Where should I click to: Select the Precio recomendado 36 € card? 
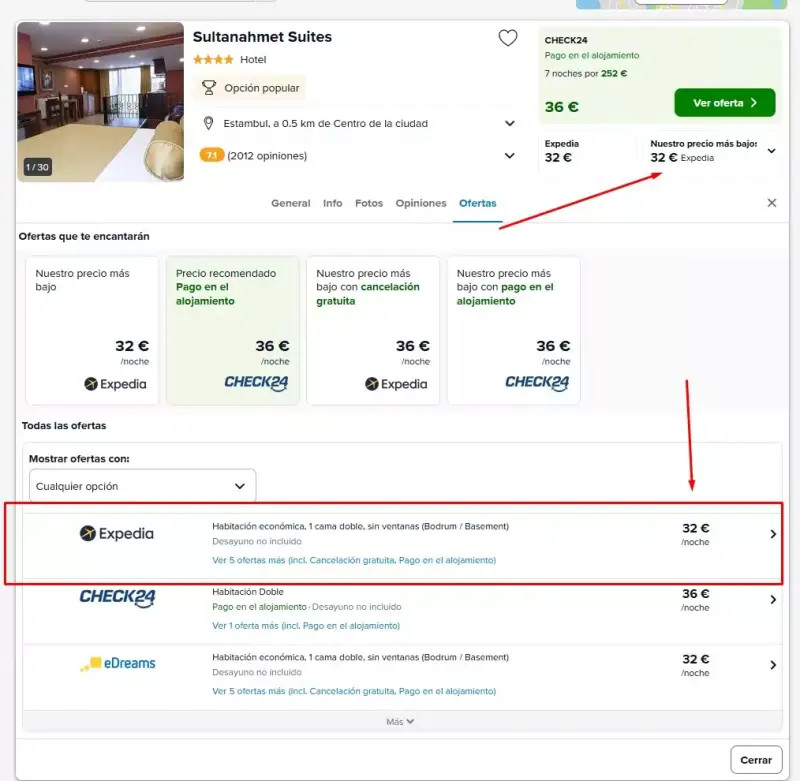(x=232, y=331)
